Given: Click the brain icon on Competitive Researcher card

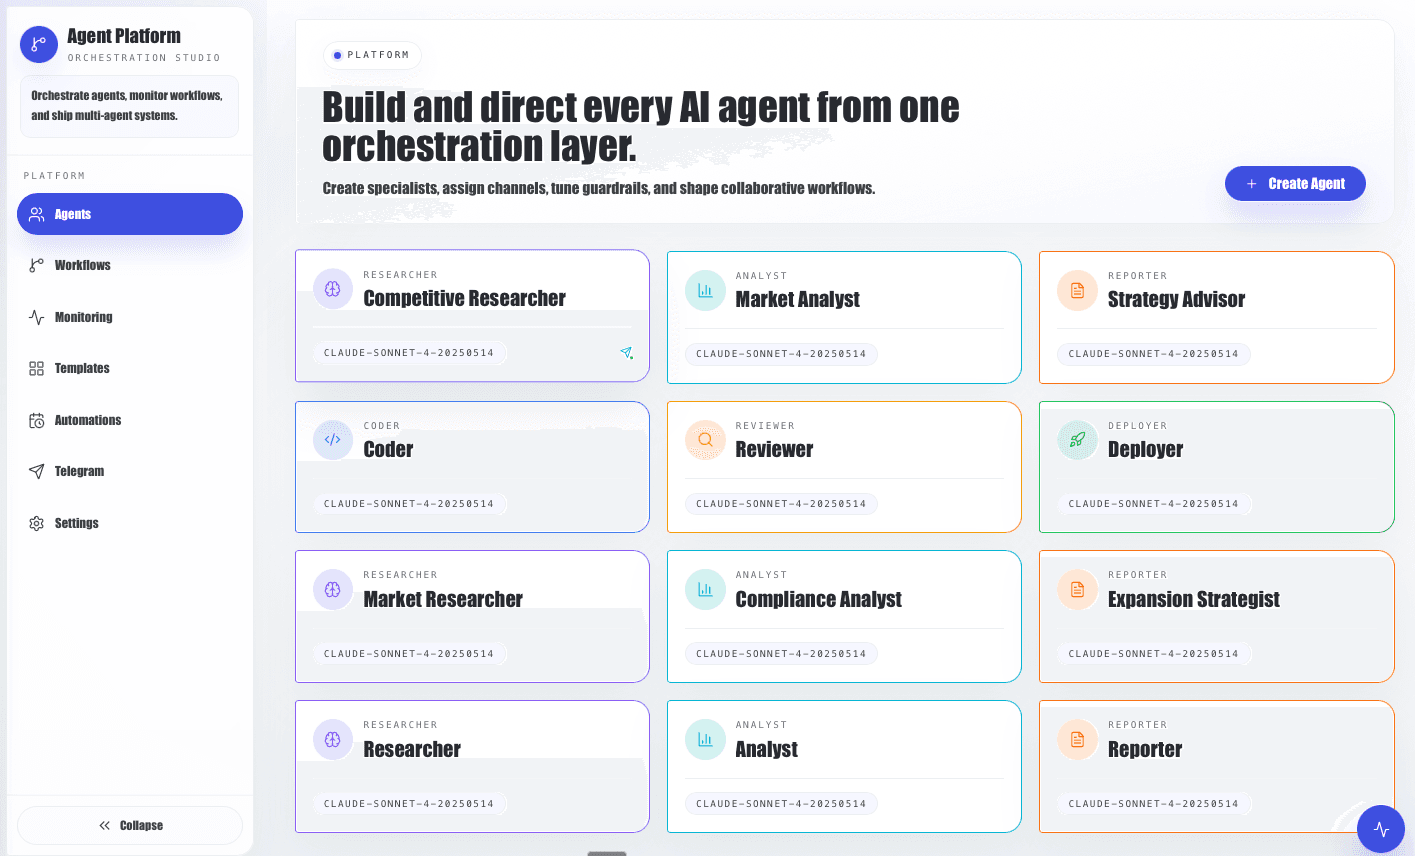Looking at the screenshot, I should pos(332,289).
